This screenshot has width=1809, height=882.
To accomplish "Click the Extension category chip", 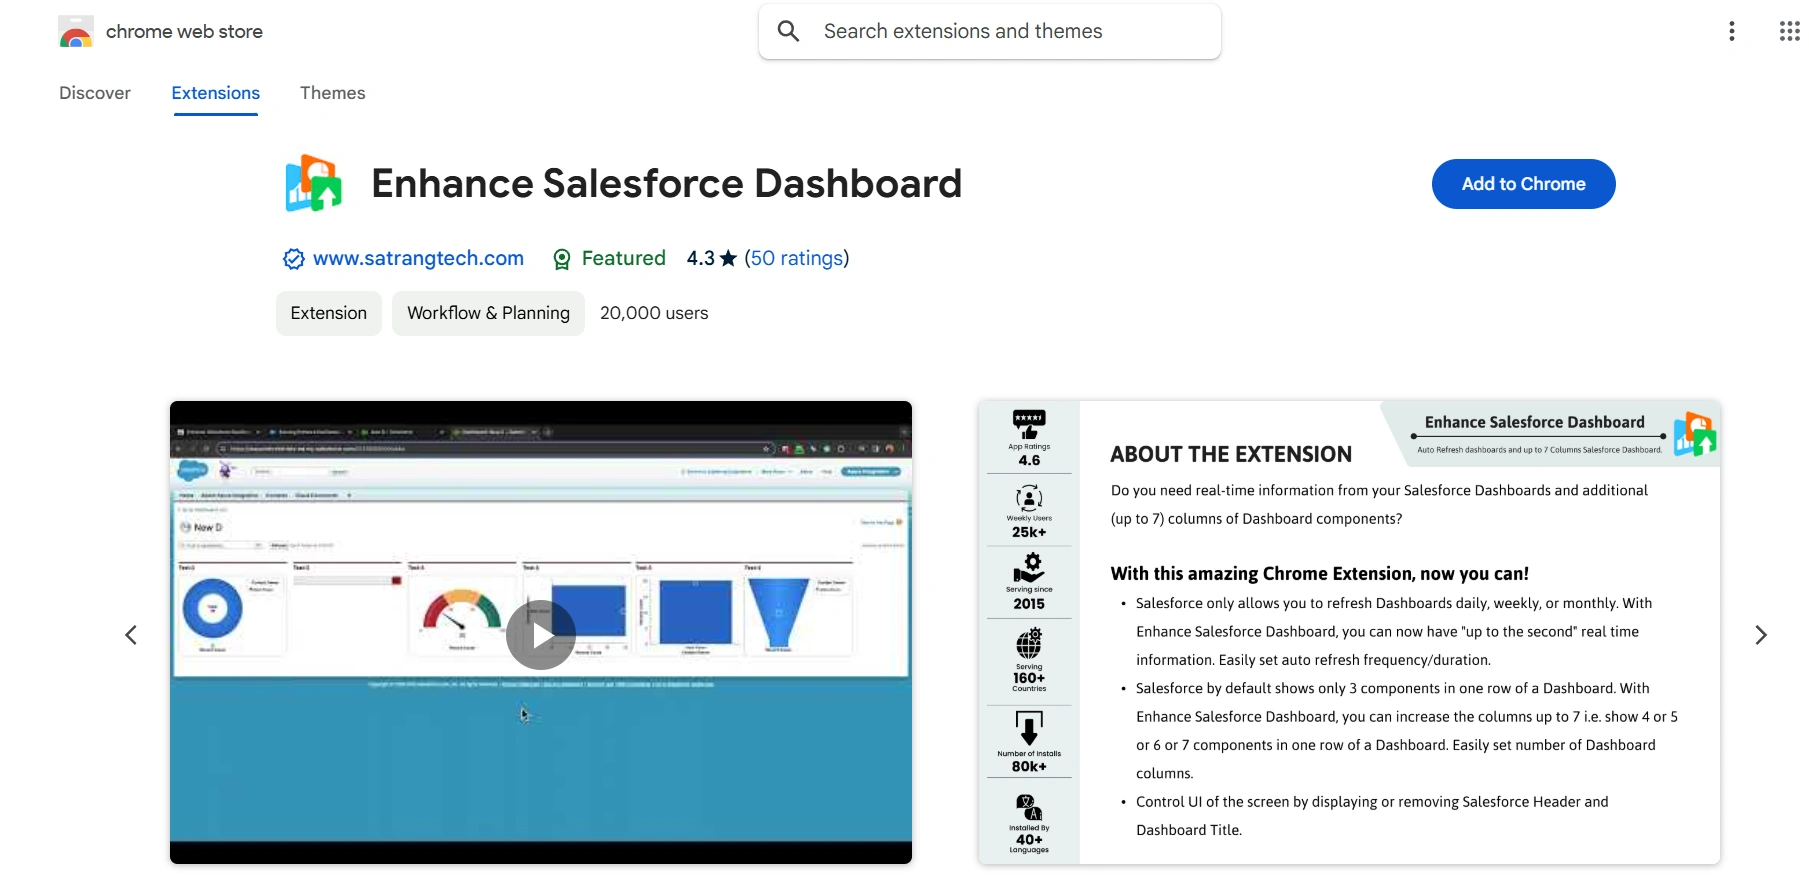I will click(x=329, y=313).
